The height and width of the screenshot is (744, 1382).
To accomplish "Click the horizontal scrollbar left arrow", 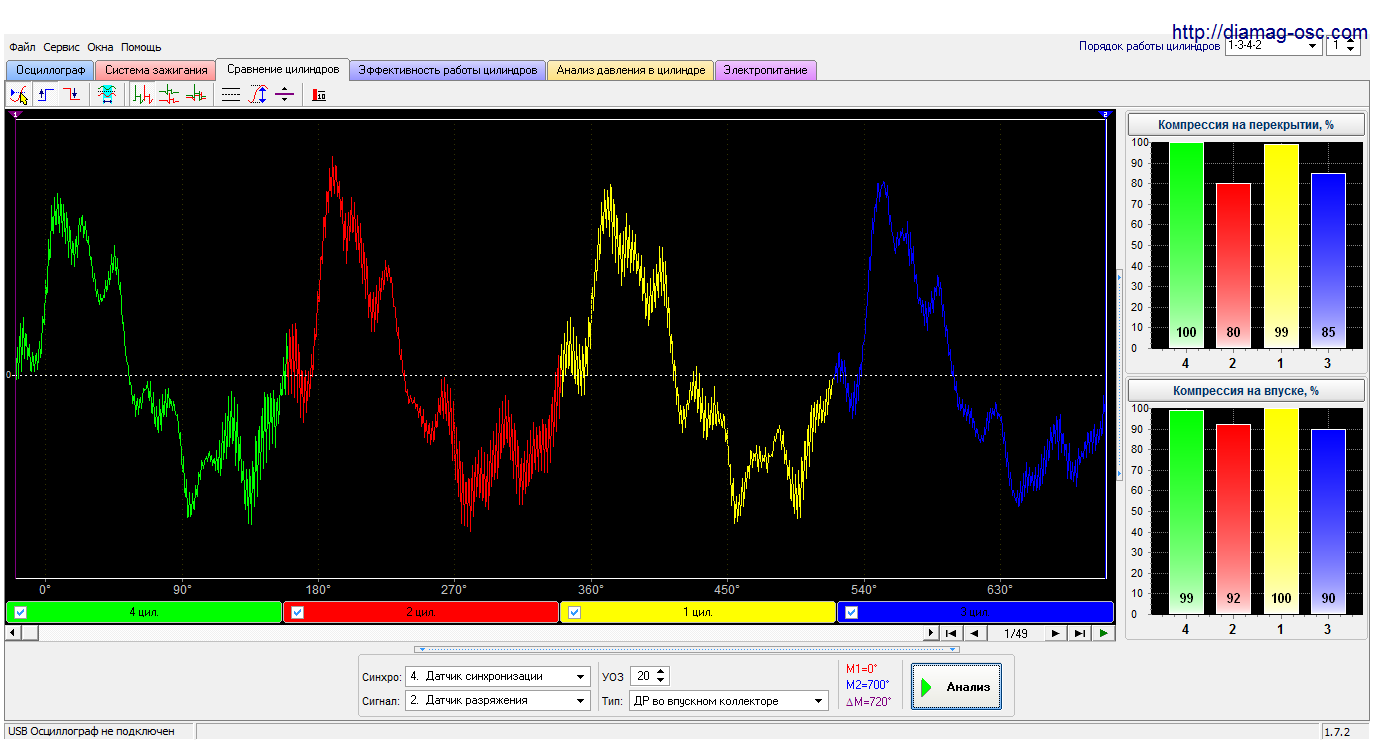I will pos(13,633).
